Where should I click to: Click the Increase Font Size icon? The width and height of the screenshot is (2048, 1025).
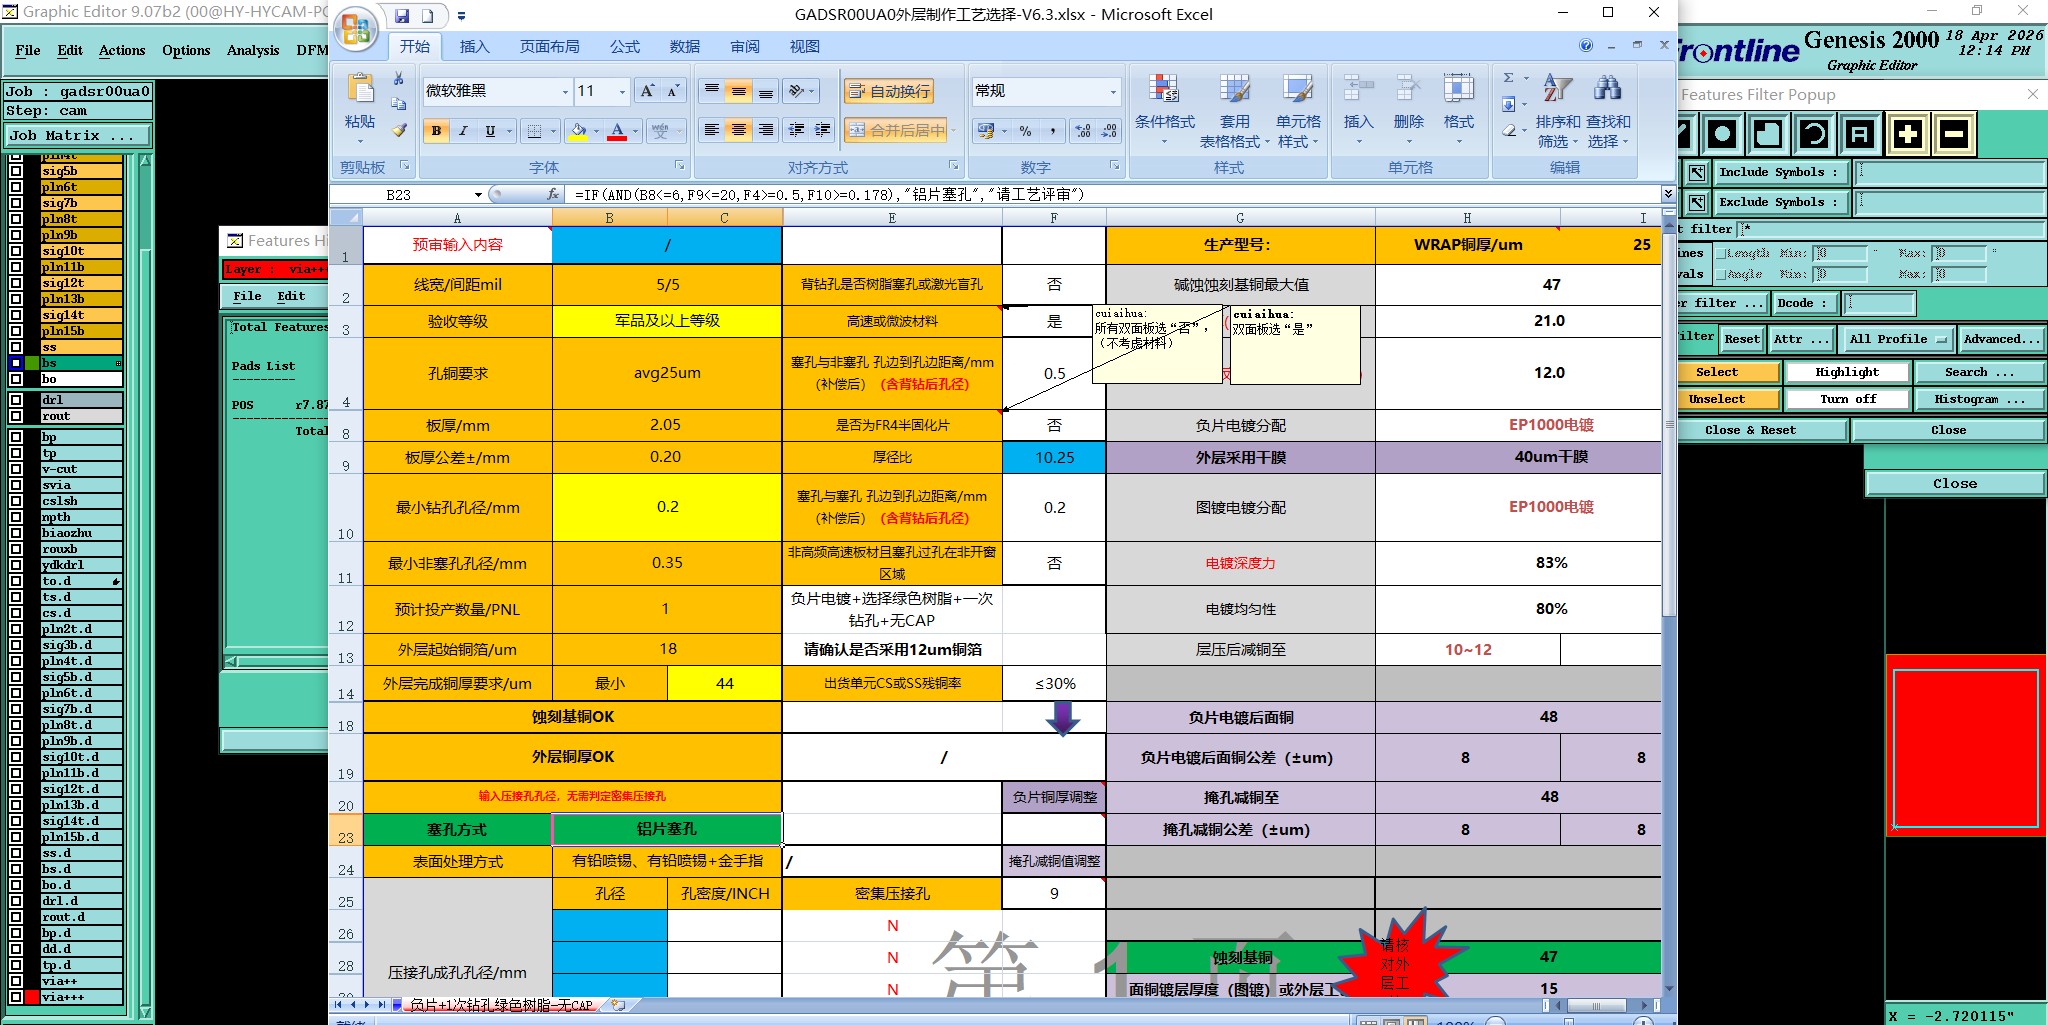(x=648, y=91)
